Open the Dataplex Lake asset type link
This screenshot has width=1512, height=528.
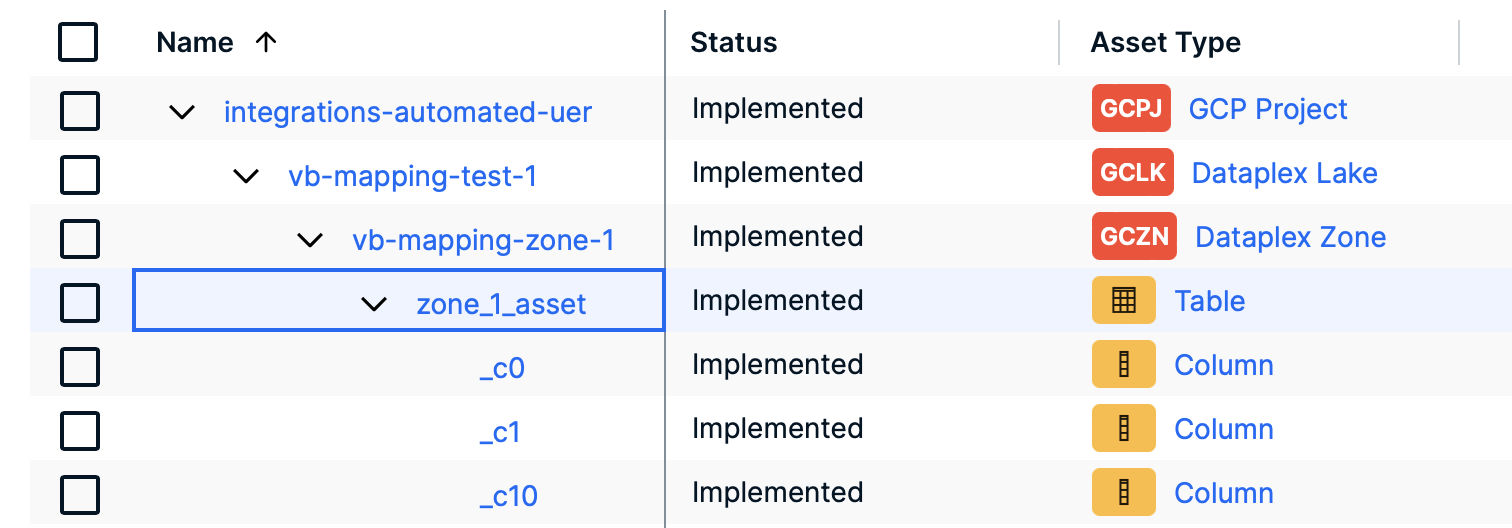(1284, 173)
